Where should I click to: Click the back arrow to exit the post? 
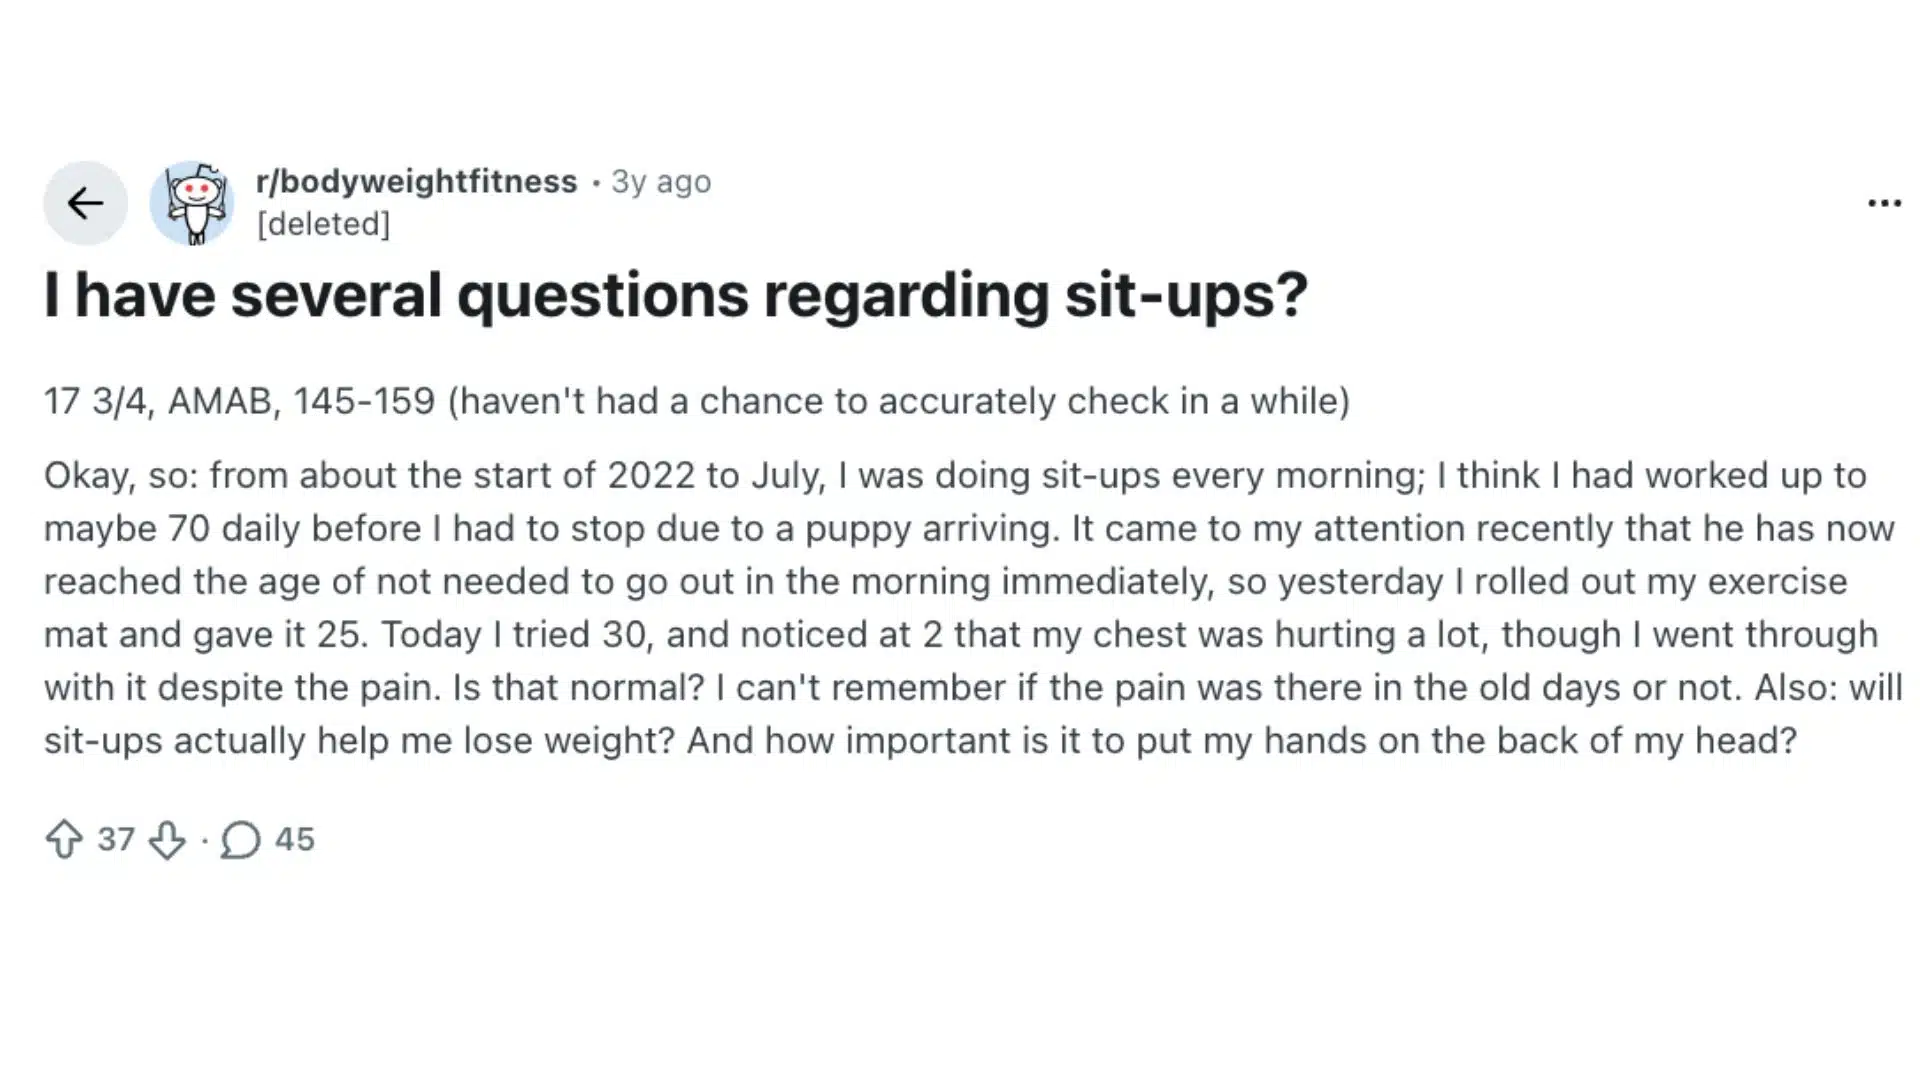click(85, 202)
